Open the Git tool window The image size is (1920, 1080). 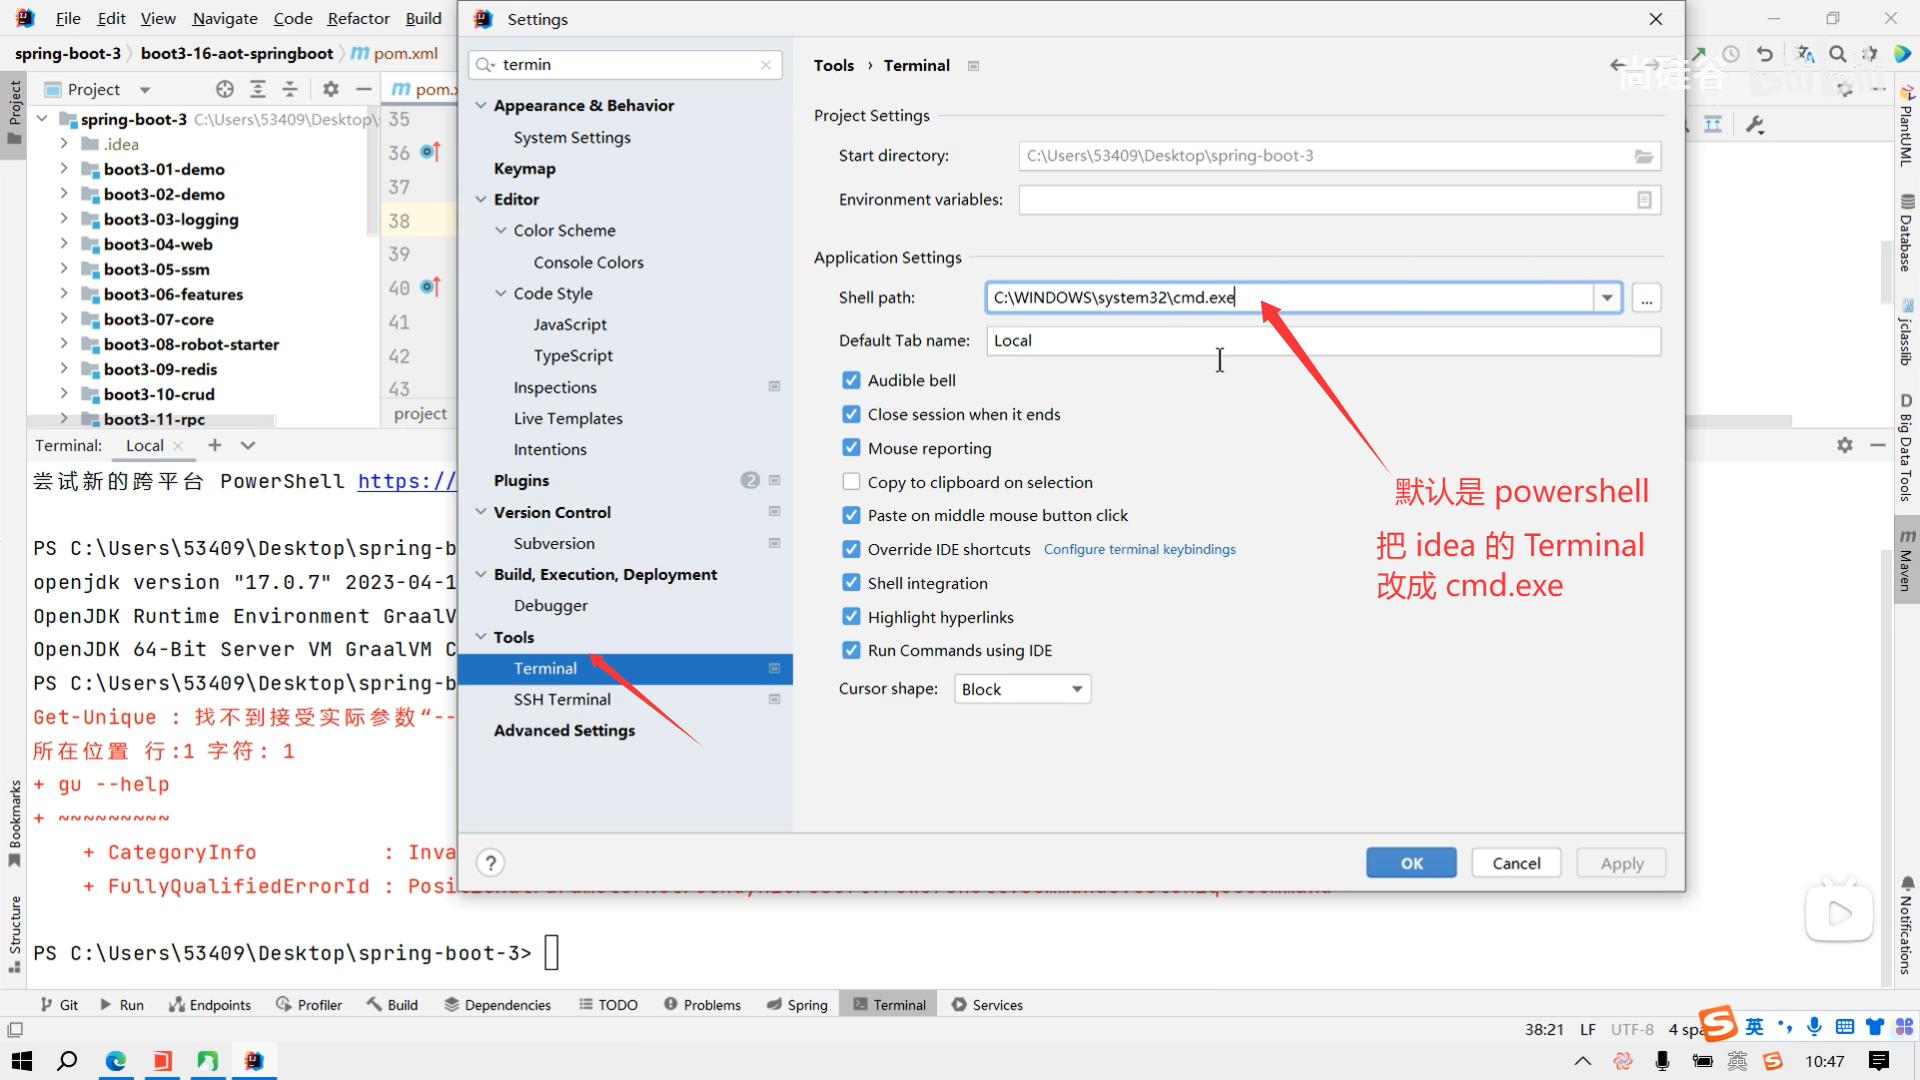(x=59, y=1005)
